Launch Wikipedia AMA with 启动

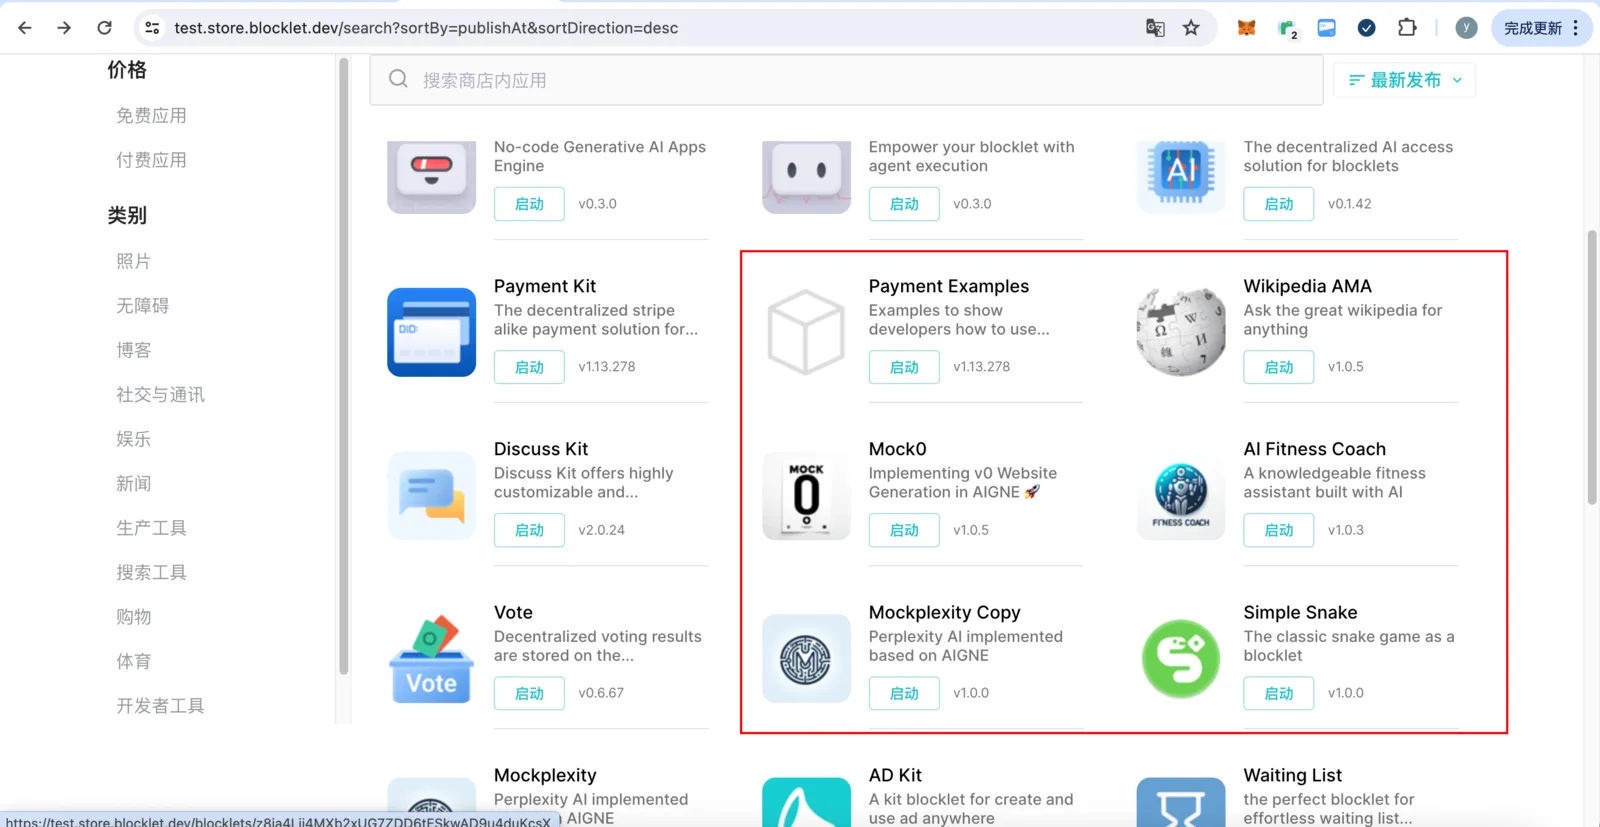[x=1279, y=367]
